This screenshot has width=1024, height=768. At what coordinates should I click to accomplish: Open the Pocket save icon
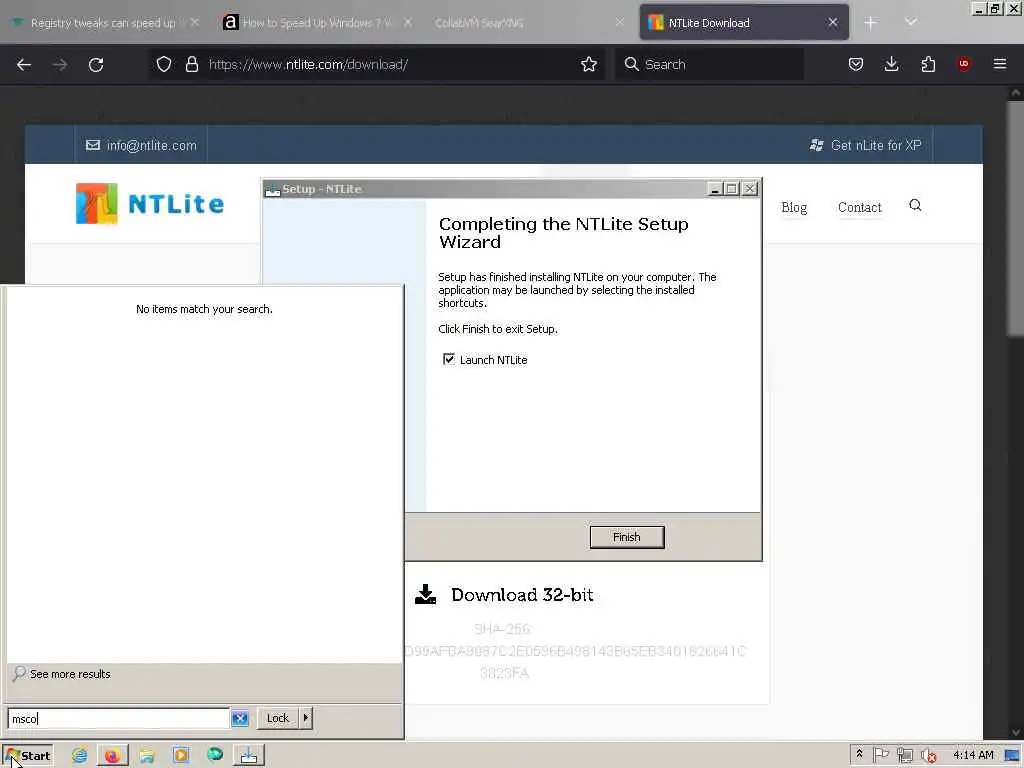pyautogui.click(x=856, y=64)
